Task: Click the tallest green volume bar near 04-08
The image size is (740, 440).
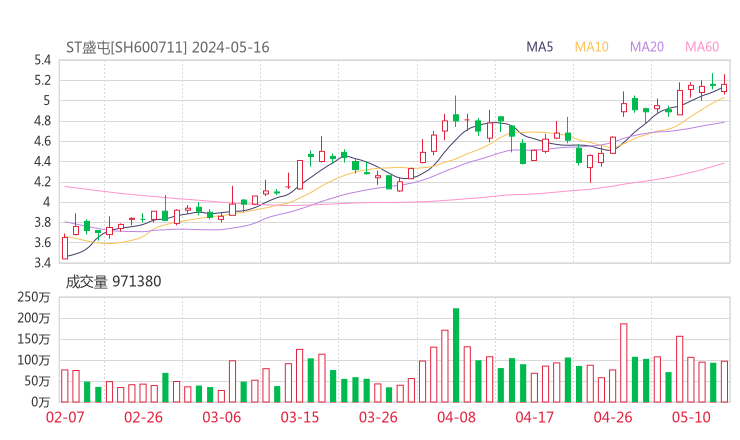Action: click(456, 355)
